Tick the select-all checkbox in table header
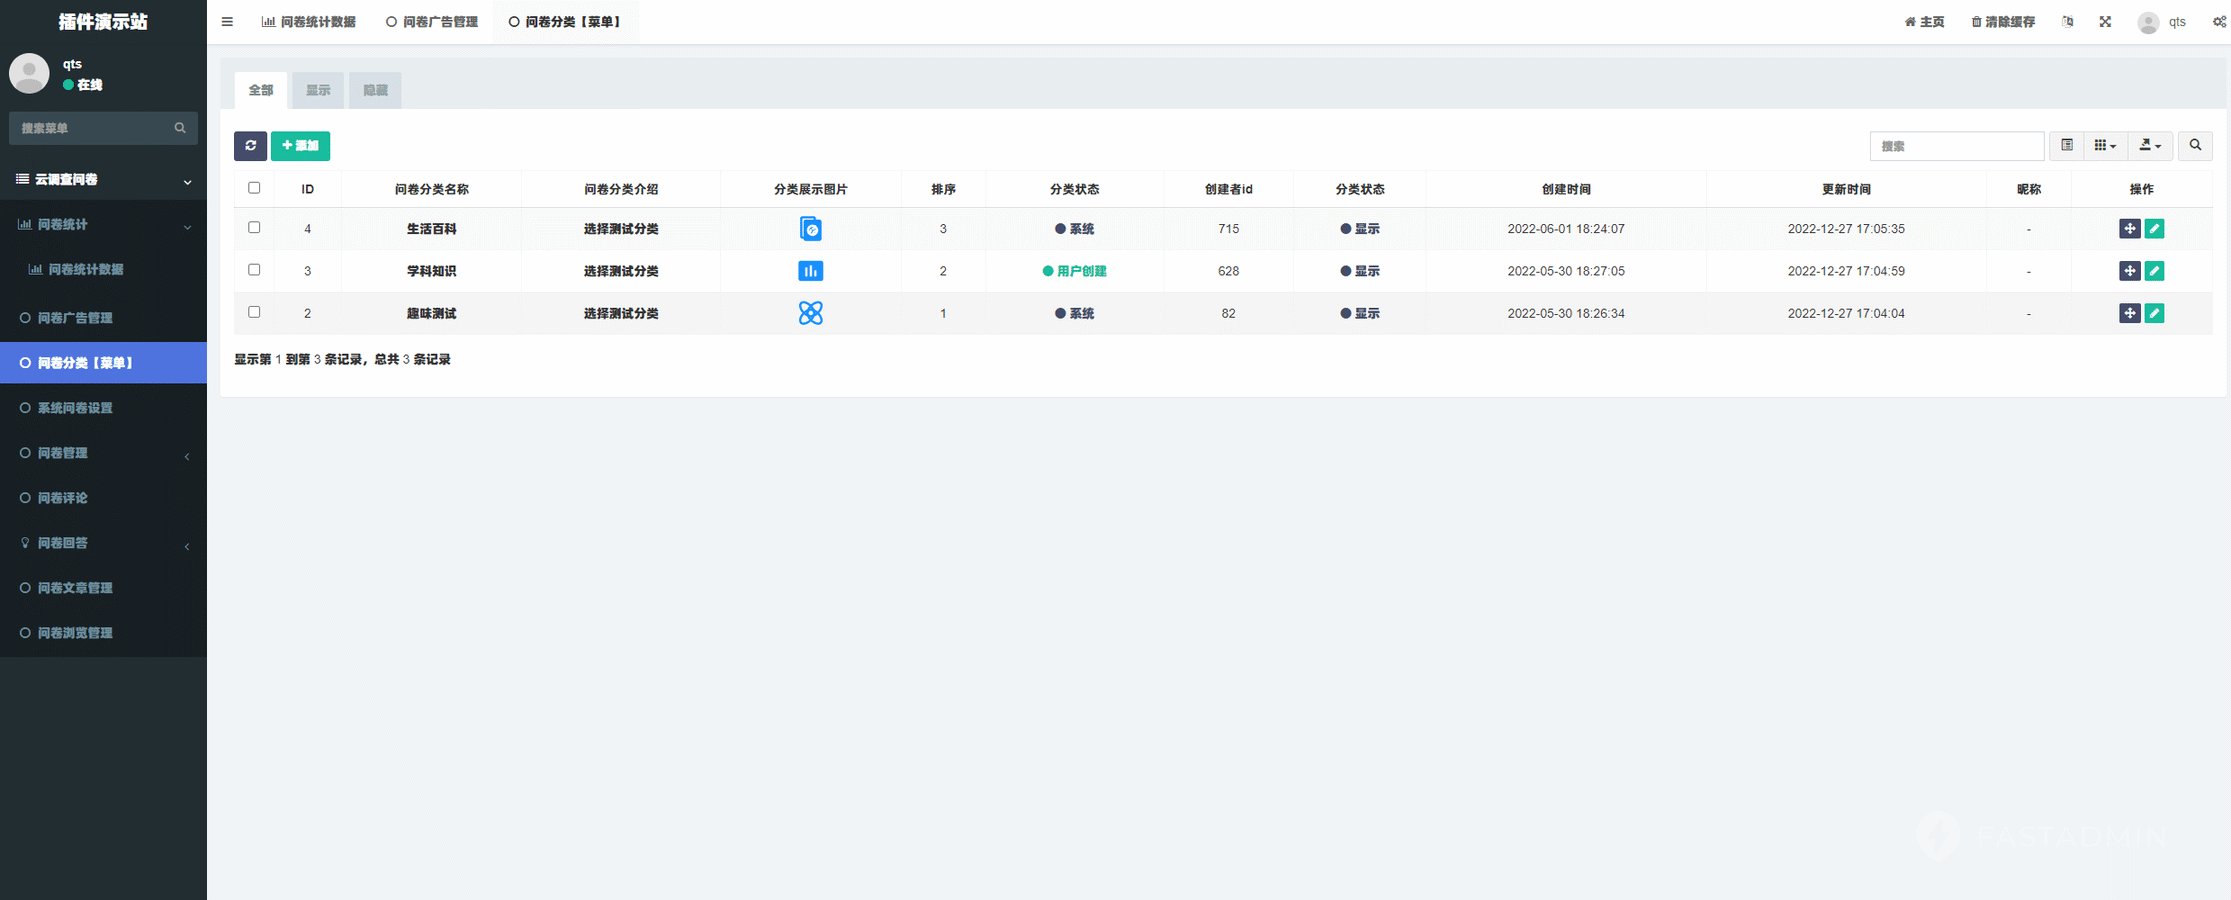The image size is (2231, 900). (x=254, y=188)
